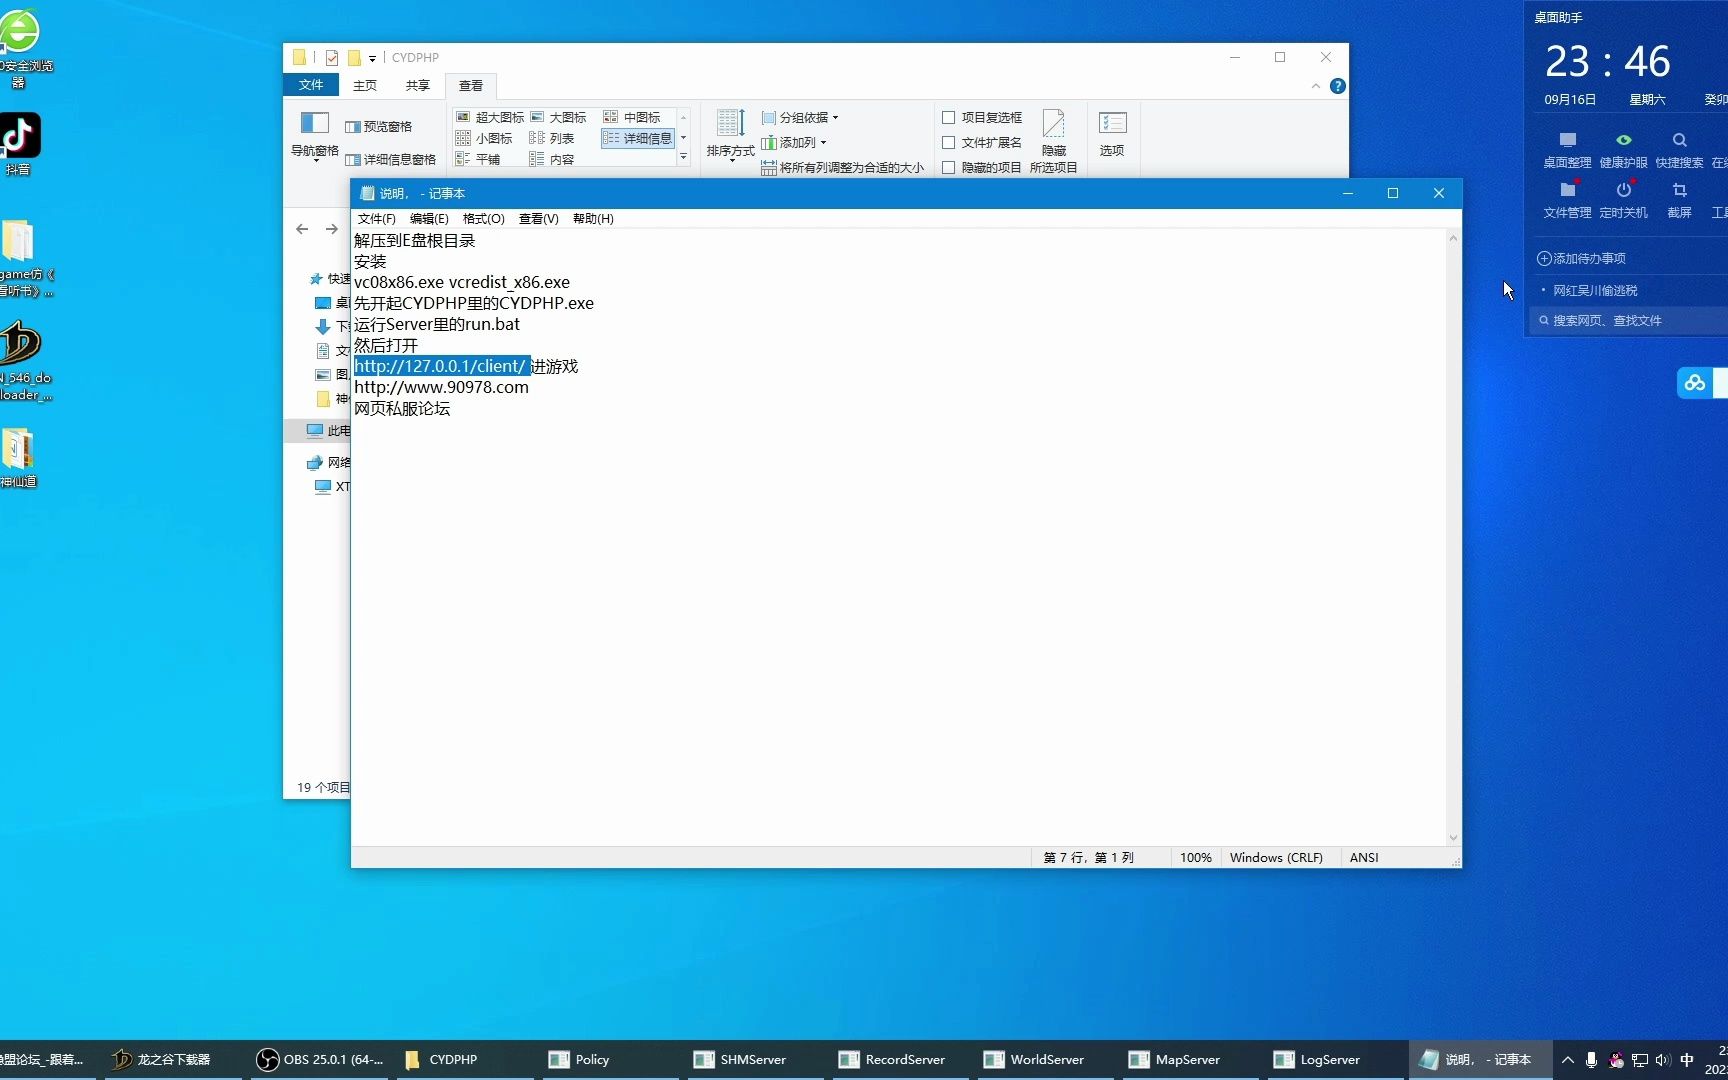Screen dimensions: 1728x1080
Task: Open file management tool in assistant panel
Action: point(1567,200)
